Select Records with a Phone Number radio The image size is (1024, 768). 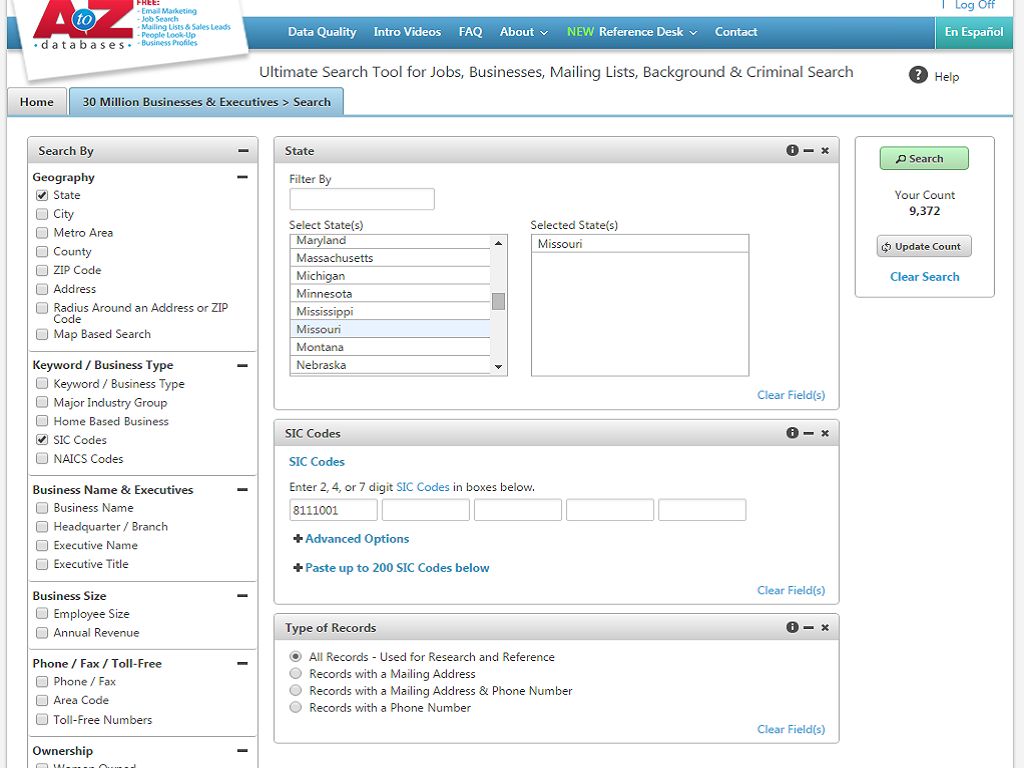click(296, 707)
